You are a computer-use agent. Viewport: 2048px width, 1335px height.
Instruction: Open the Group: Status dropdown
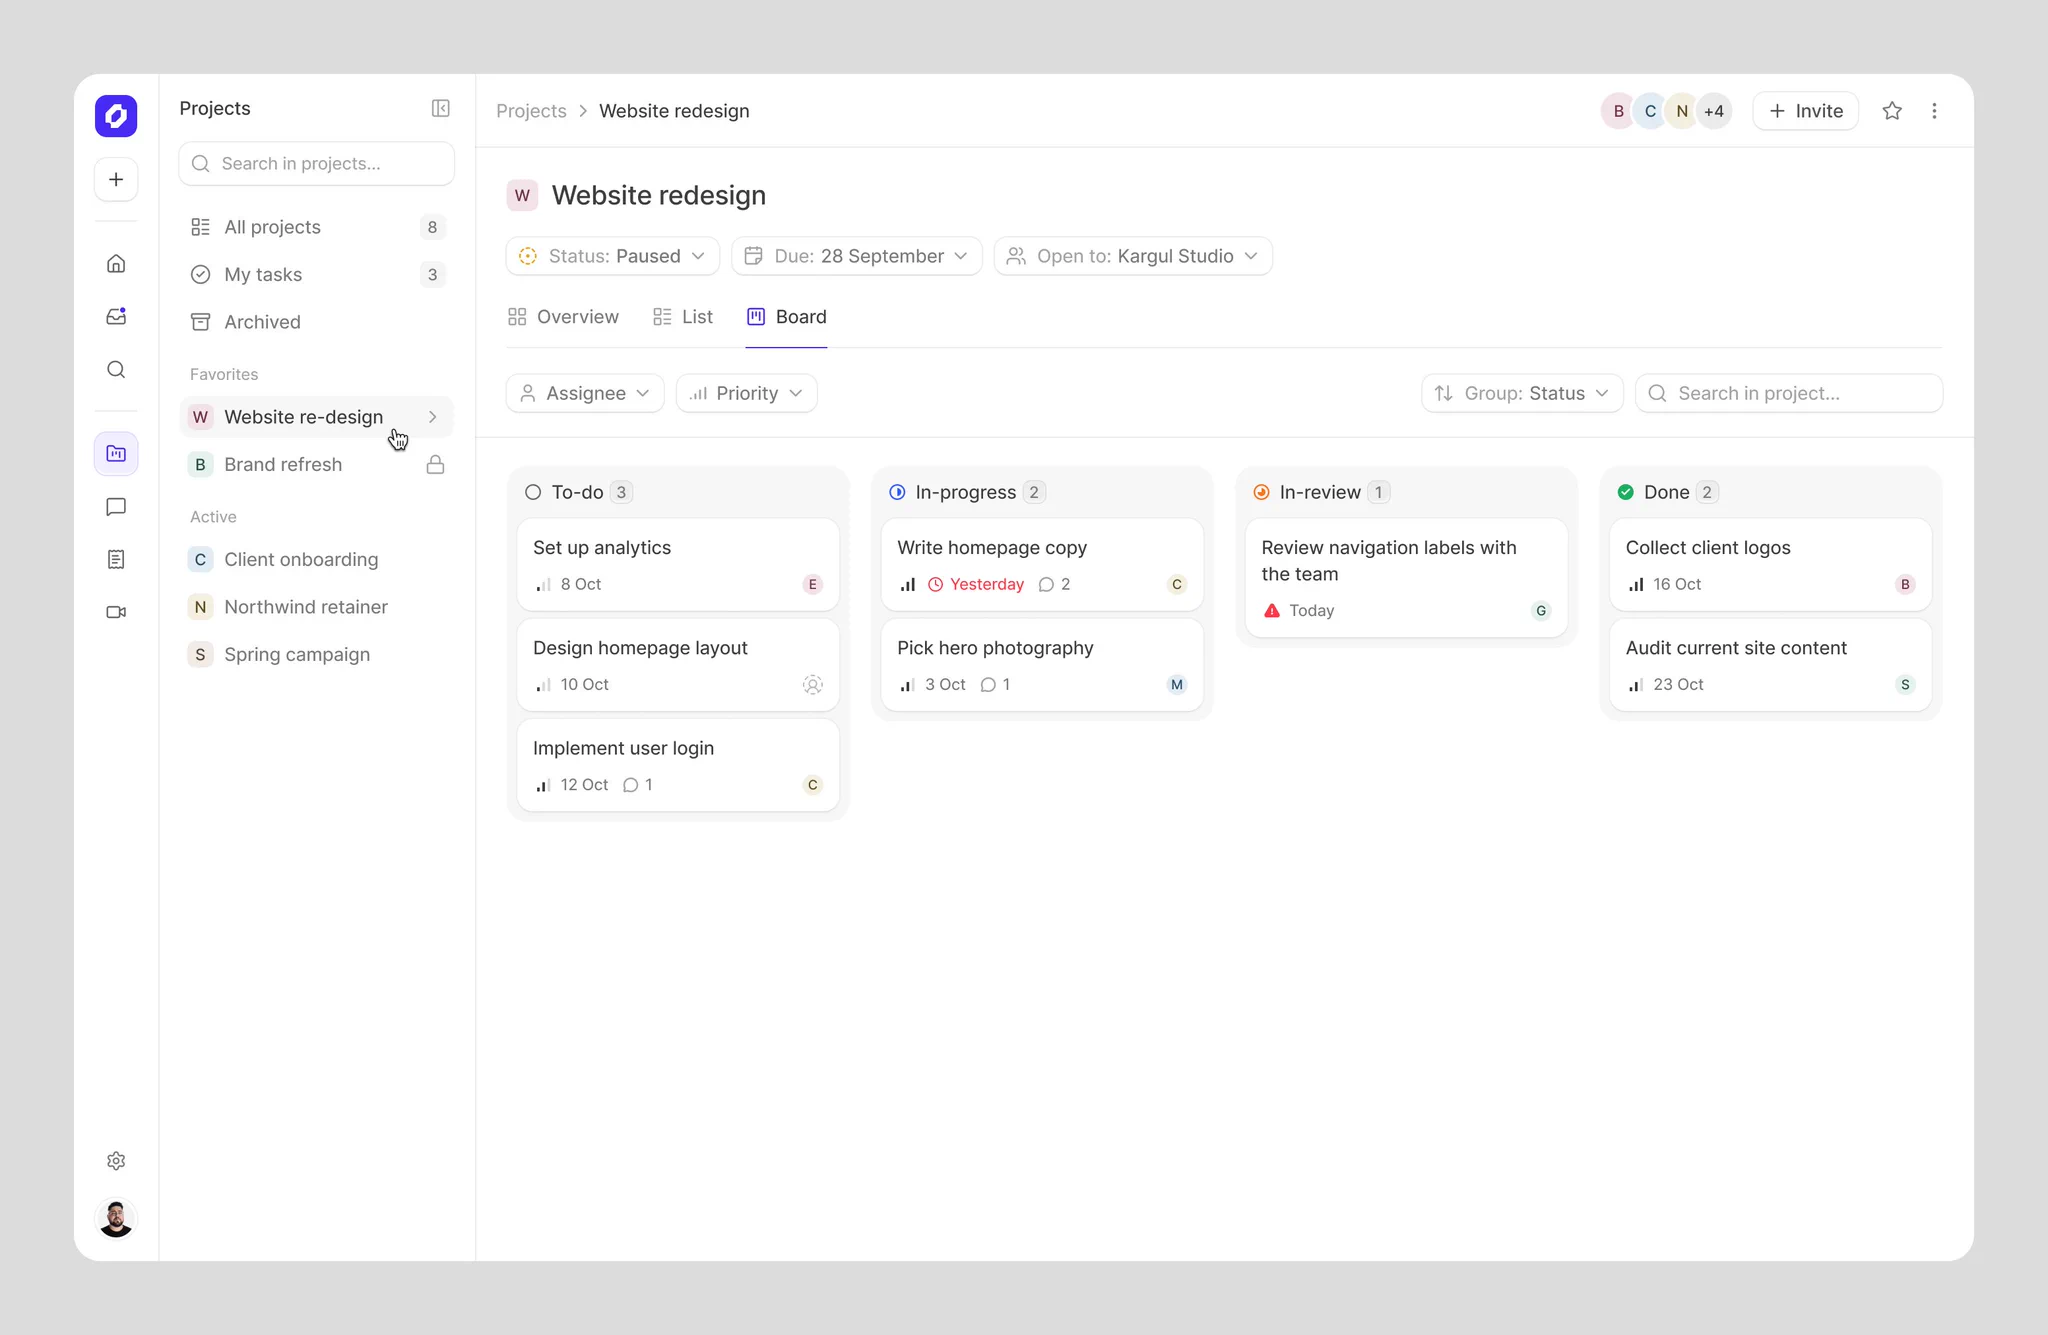pyautogui.click(x=1522, y=393)
